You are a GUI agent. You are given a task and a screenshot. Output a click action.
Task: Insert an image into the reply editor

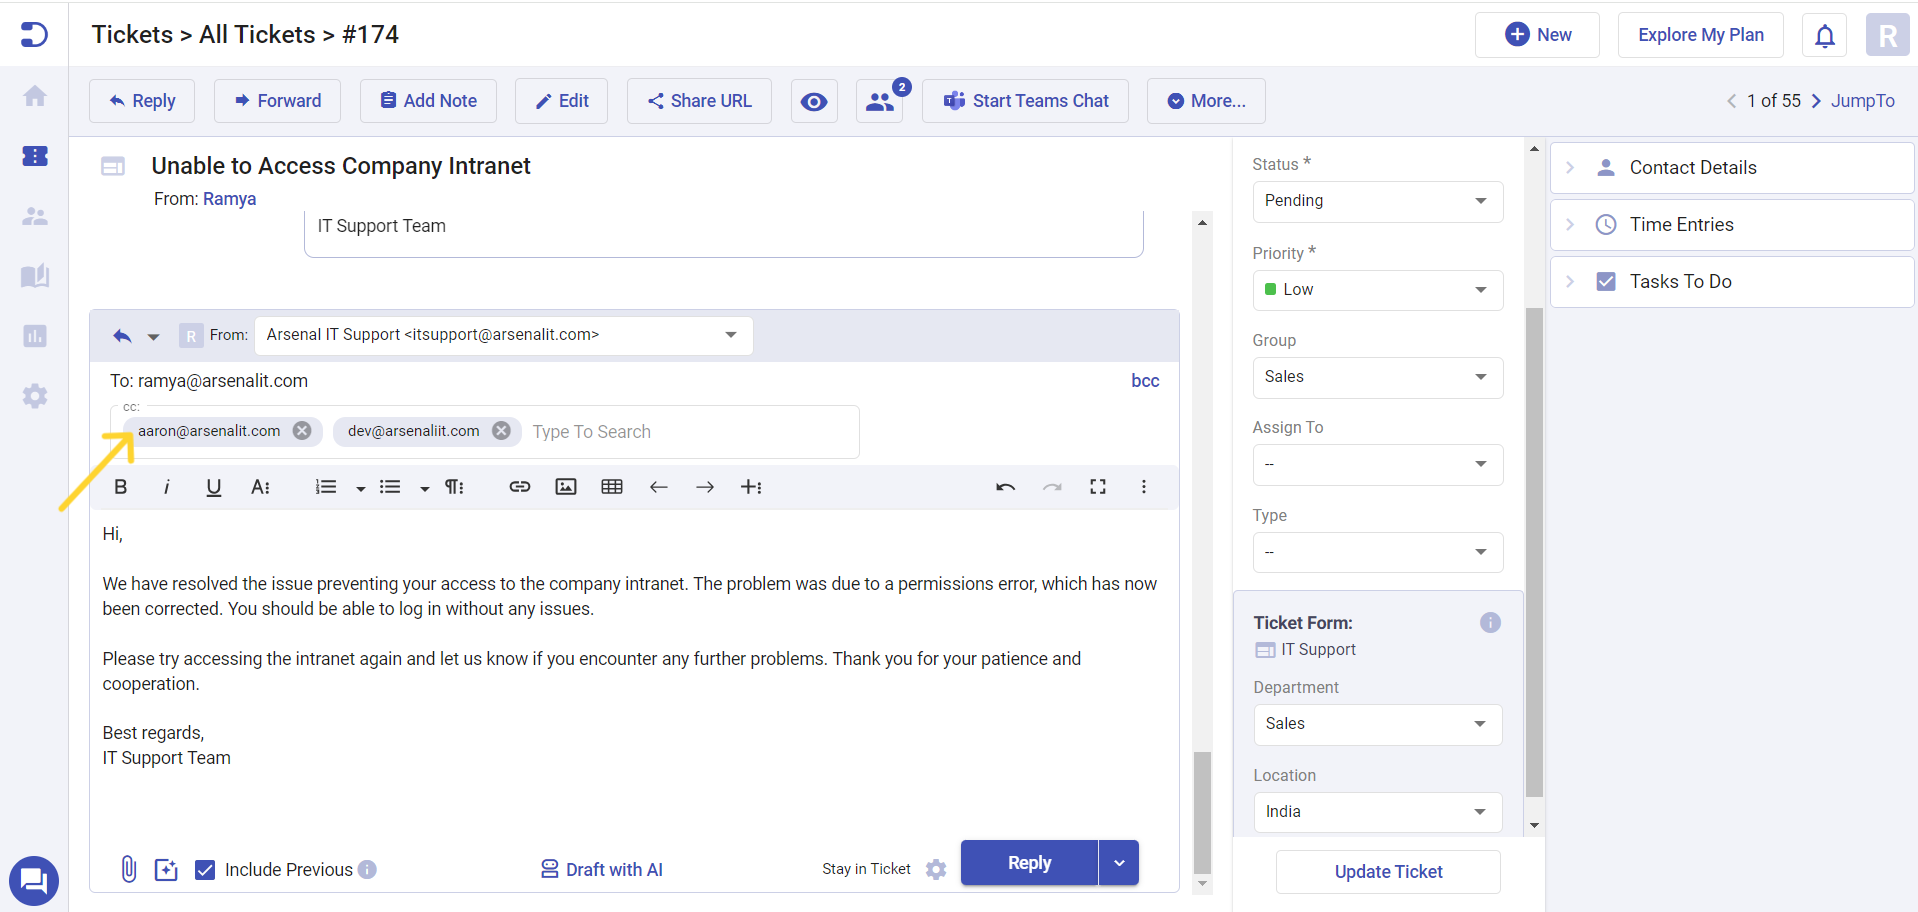click(x=566, y=487)
